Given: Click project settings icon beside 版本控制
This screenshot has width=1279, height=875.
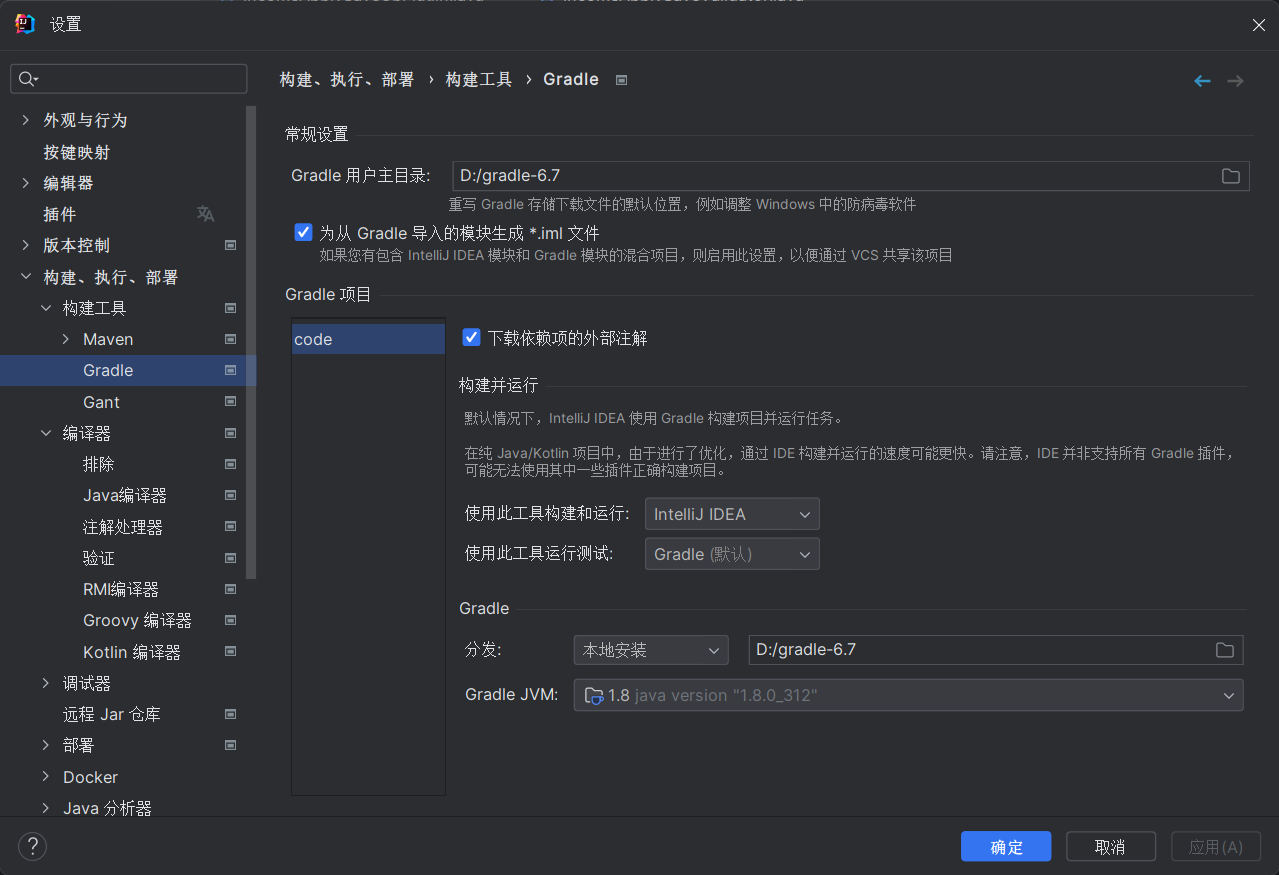Looking at the screenshot, I should pyautogui.click(x=230, y=245).
